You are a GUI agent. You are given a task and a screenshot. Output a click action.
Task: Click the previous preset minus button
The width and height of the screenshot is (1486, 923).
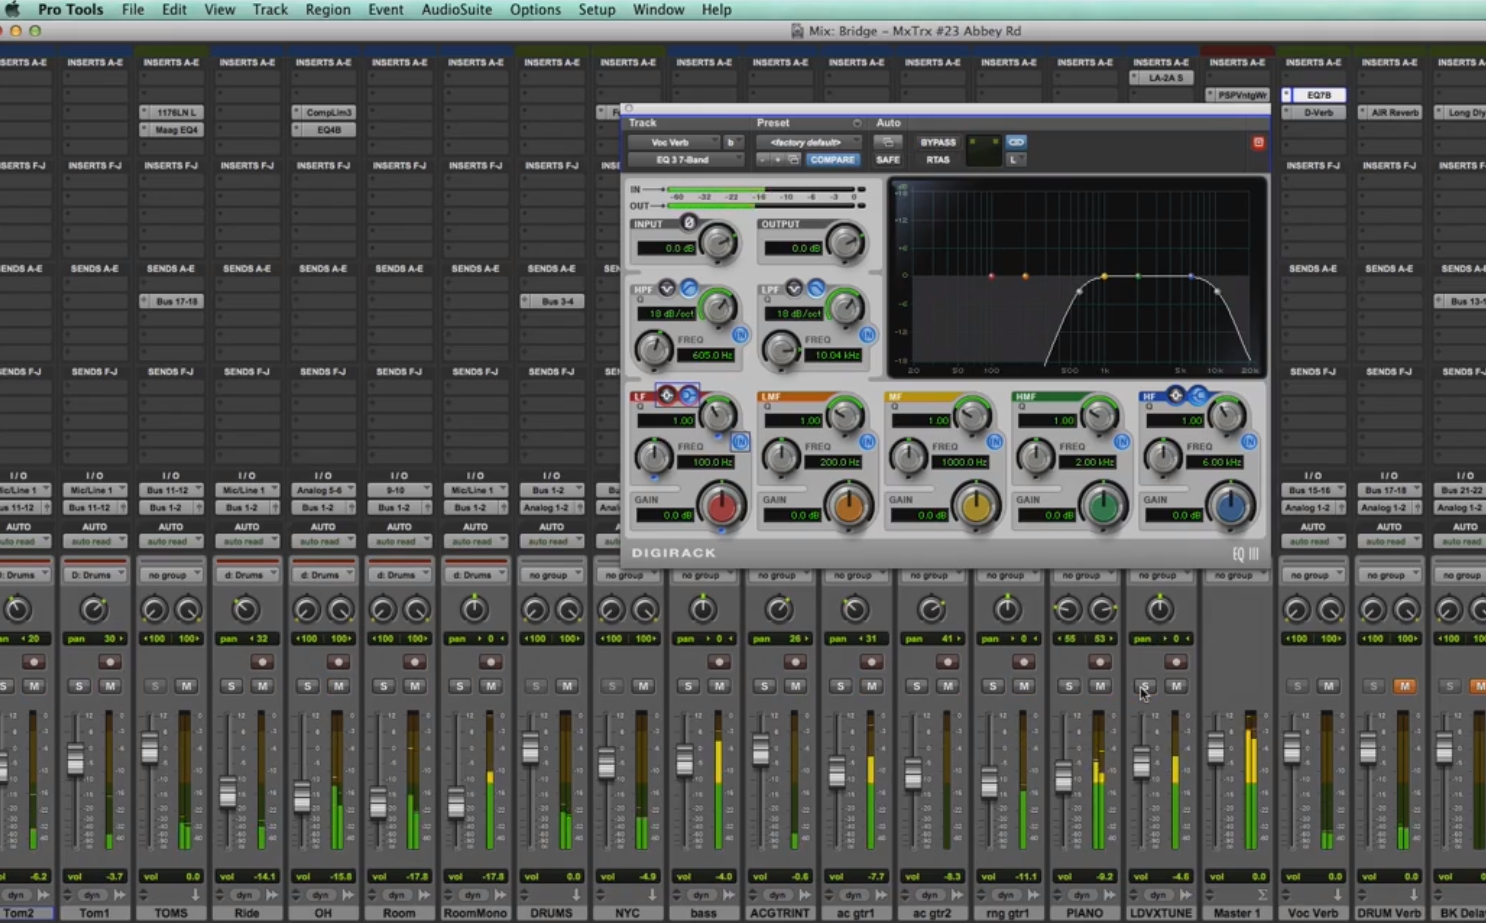click(x=763, y=160)
